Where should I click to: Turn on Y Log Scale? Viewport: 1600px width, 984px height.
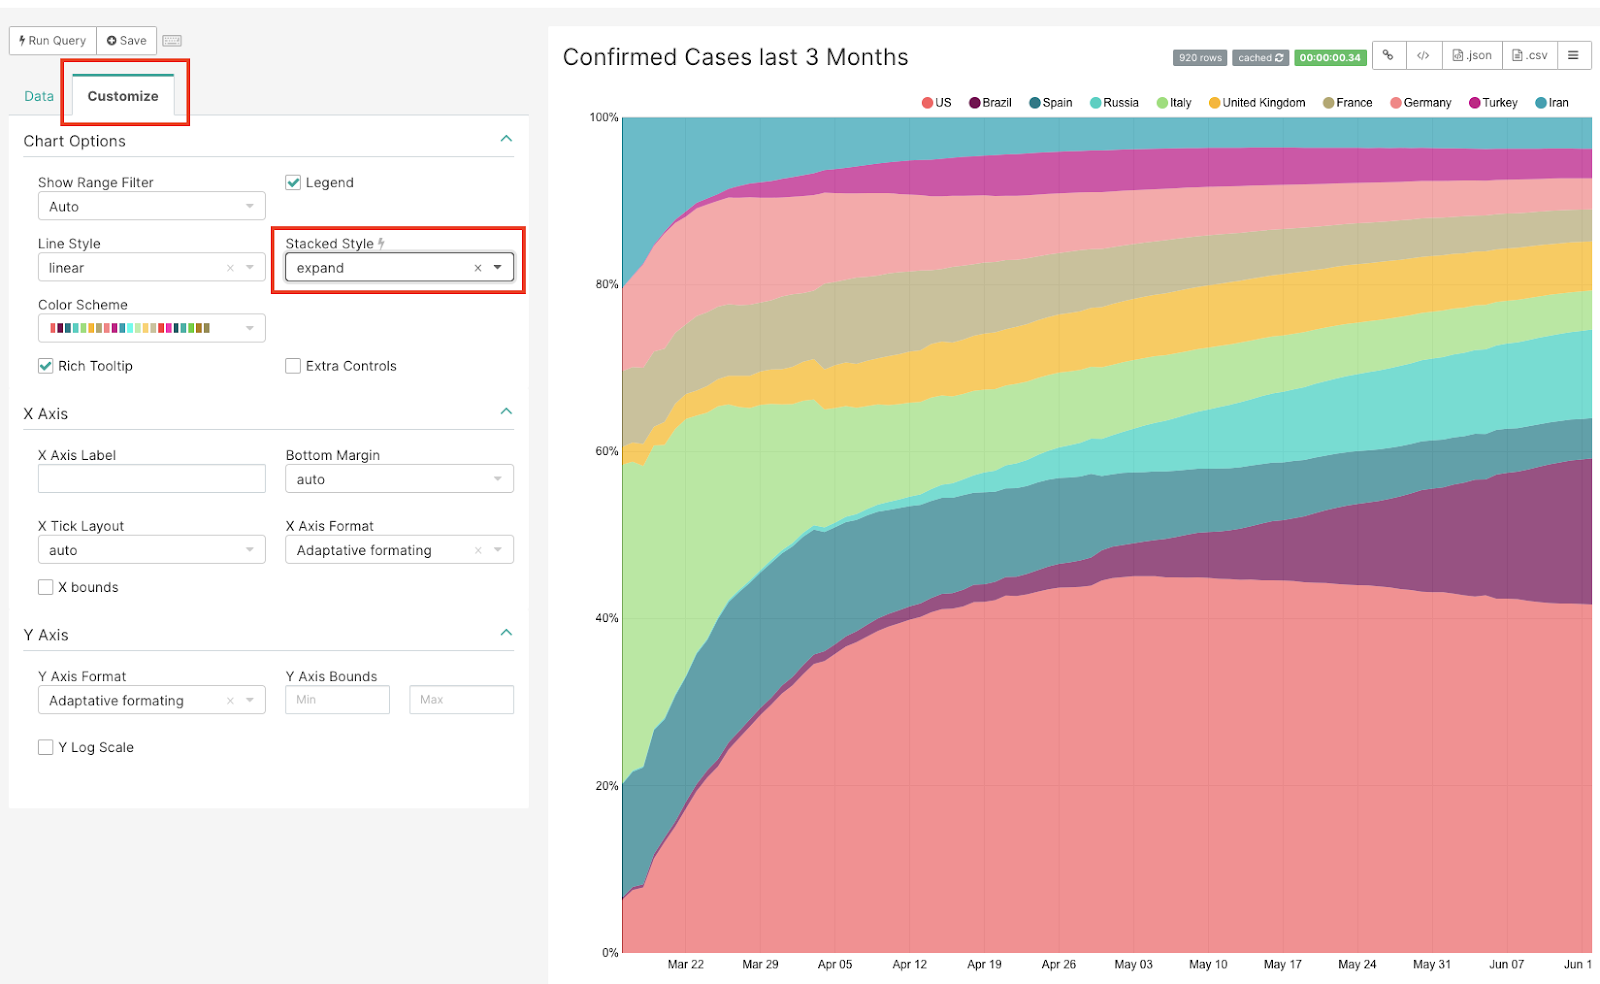pos(46,747)
